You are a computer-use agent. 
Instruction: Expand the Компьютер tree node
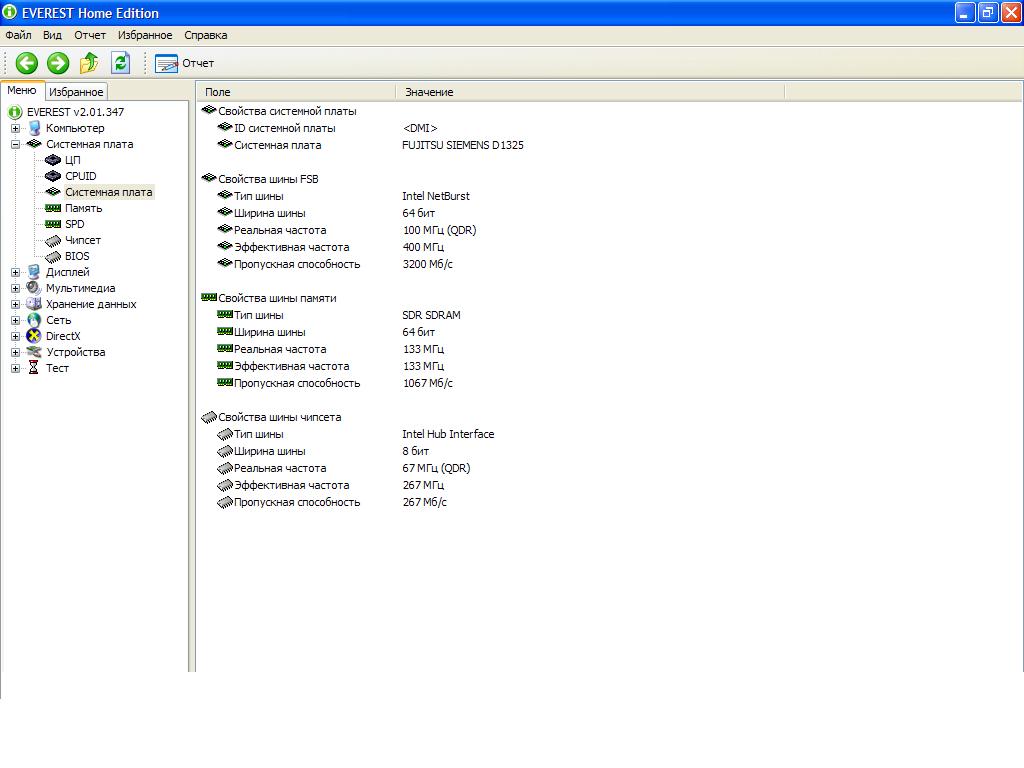pos(15,128)
